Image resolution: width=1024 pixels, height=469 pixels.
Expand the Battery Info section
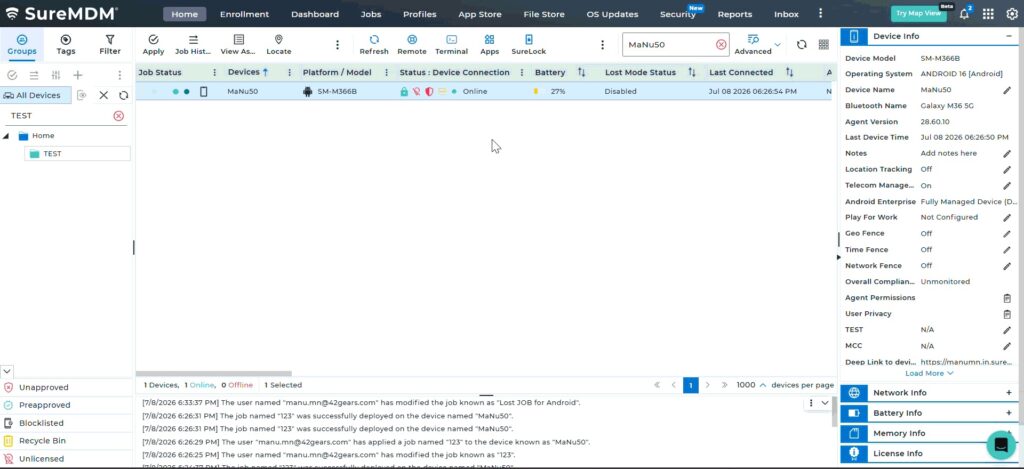1008,413
